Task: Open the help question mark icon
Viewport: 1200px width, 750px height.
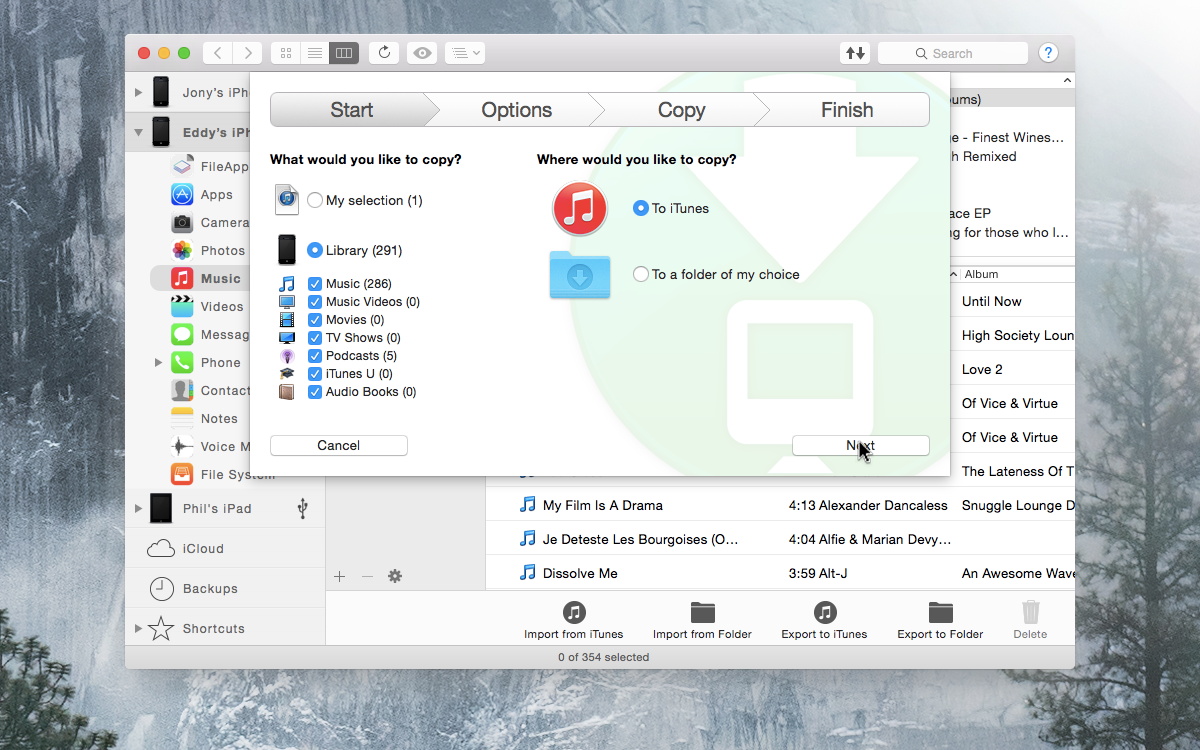Action: [x=1047, y=53]
